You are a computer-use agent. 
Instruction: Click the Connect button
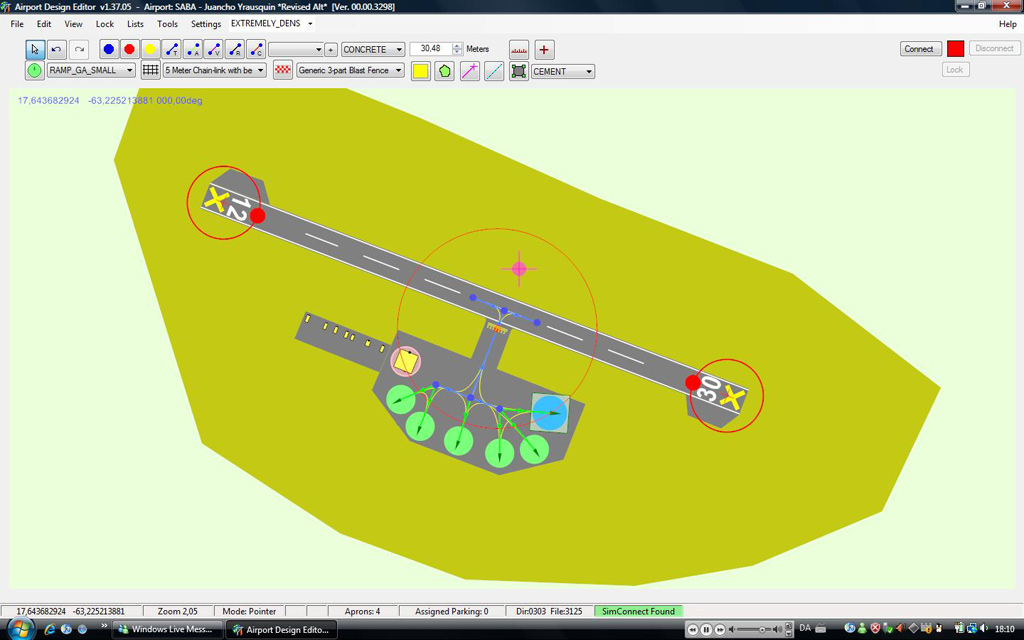point(918,49)
